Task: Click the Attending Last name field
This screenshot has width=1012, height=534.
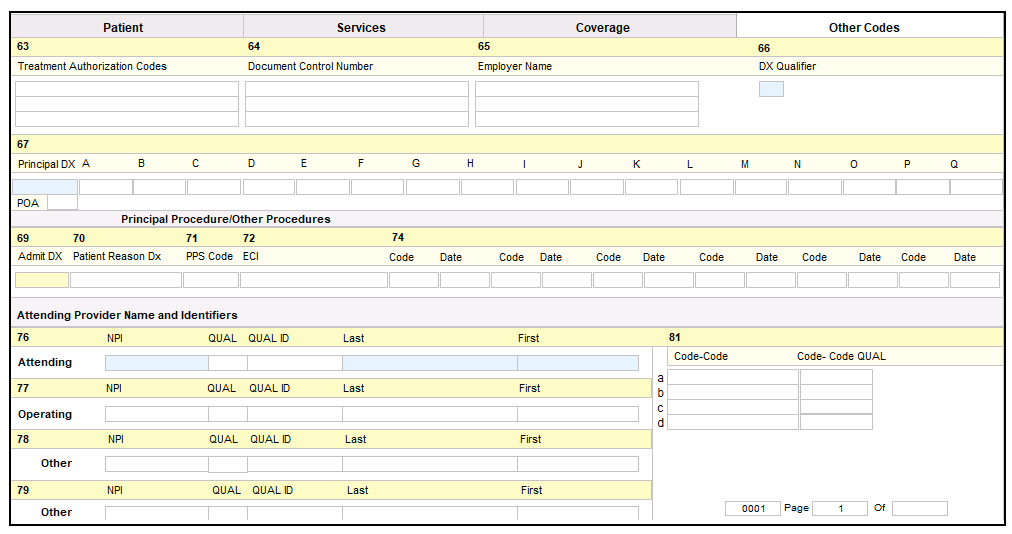Action: (429, 363)
